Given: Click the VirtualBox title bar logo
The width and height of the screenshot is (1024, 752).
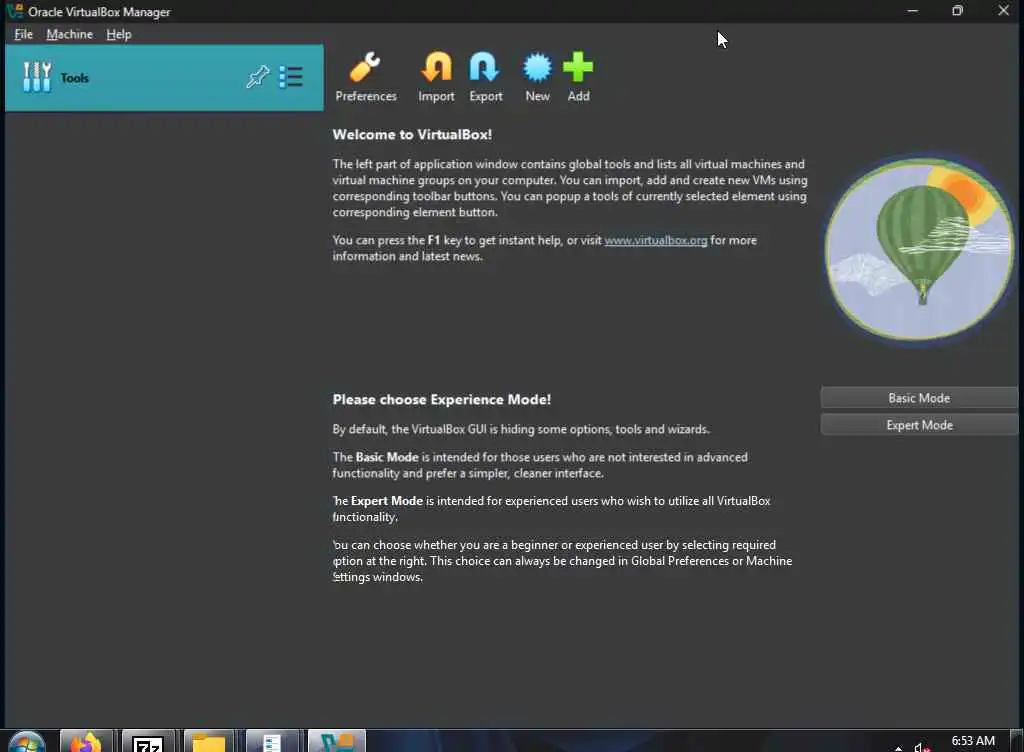Looking at the screenshot, I should pyautogui.click(x=14, y=11).
